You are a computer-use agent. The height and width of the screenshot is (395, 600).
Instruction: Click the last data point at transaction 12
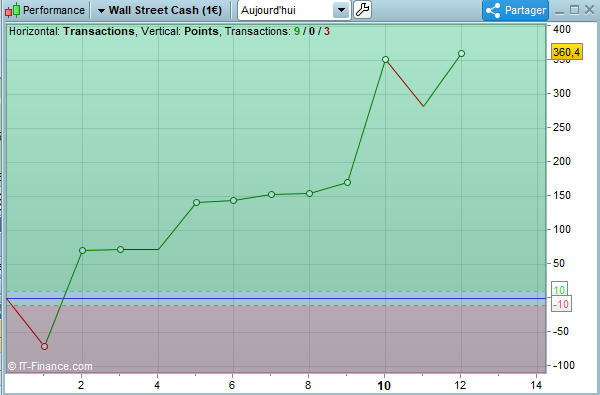[x=461, y=54]
